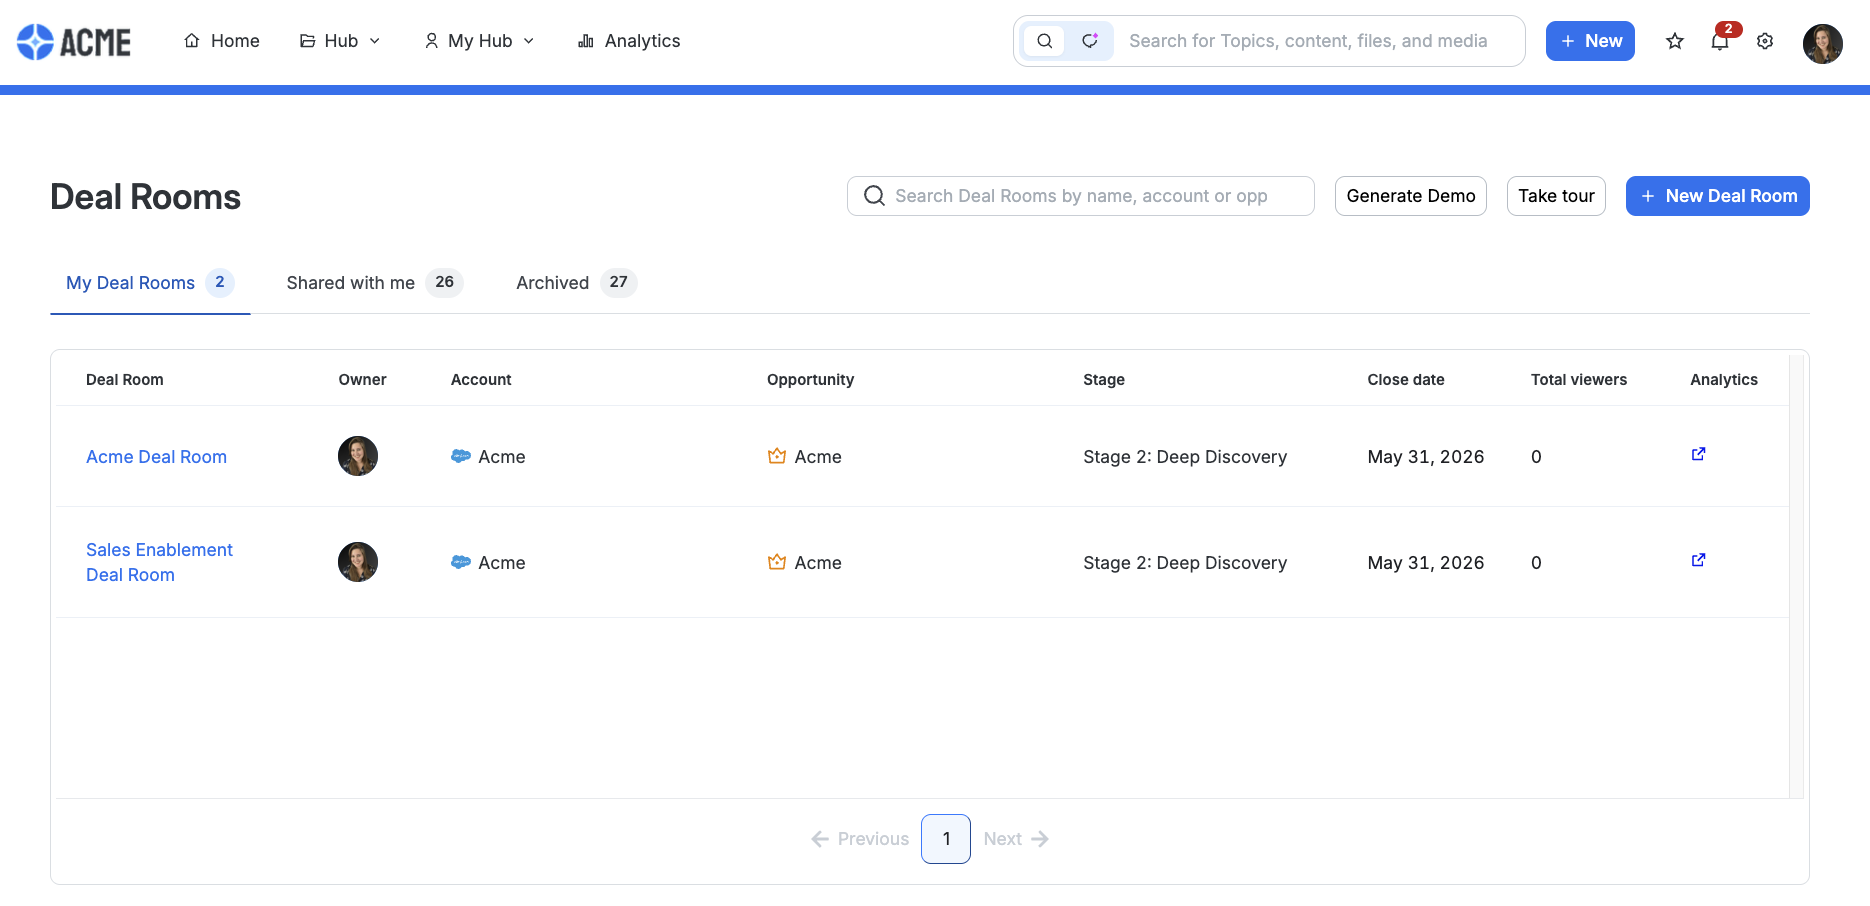Image resolution: width=1870 pixels, height=906 pixels.
Task: Expand the My Hub menu
Action: click(x=479, y=41)
